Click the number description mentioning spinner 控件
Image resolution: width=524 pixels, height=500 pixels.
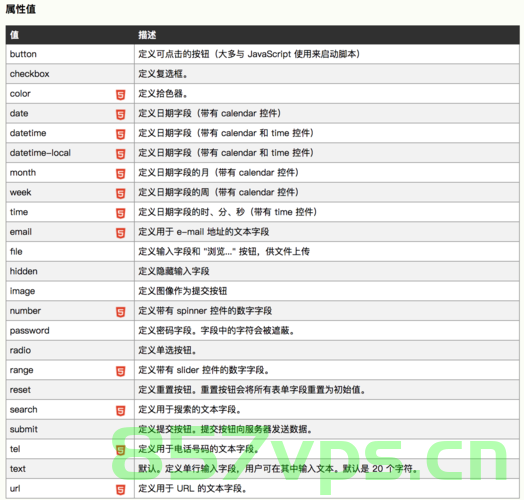pyautogui.click(x=205, y=310)
